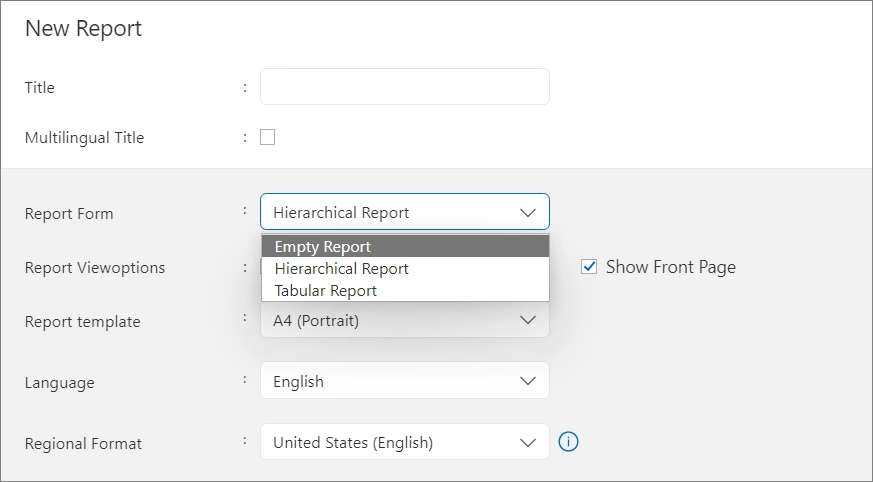The image size is (873, 482).
Task: Select Empty Report from the list
Action: click(x=405, y=246)
